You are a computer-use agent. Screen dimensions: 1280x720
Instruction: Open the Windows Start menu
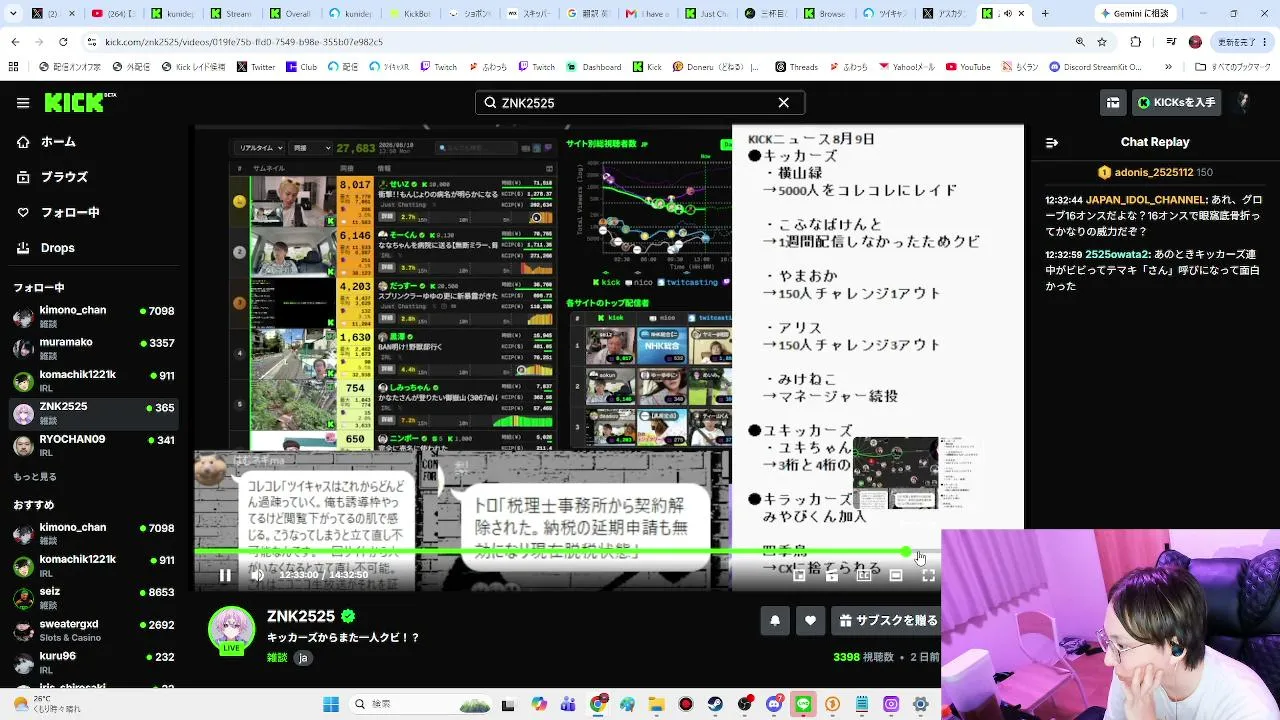331,704
